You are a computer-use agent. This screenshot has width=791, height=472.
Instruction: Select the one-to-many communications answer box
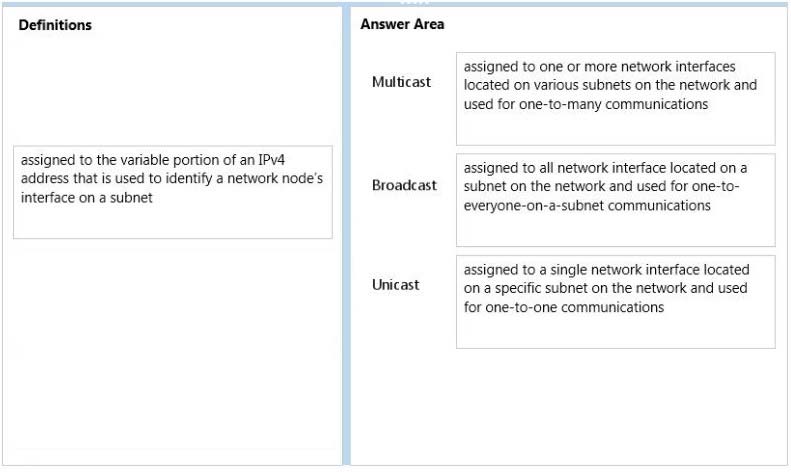(615, 99)
